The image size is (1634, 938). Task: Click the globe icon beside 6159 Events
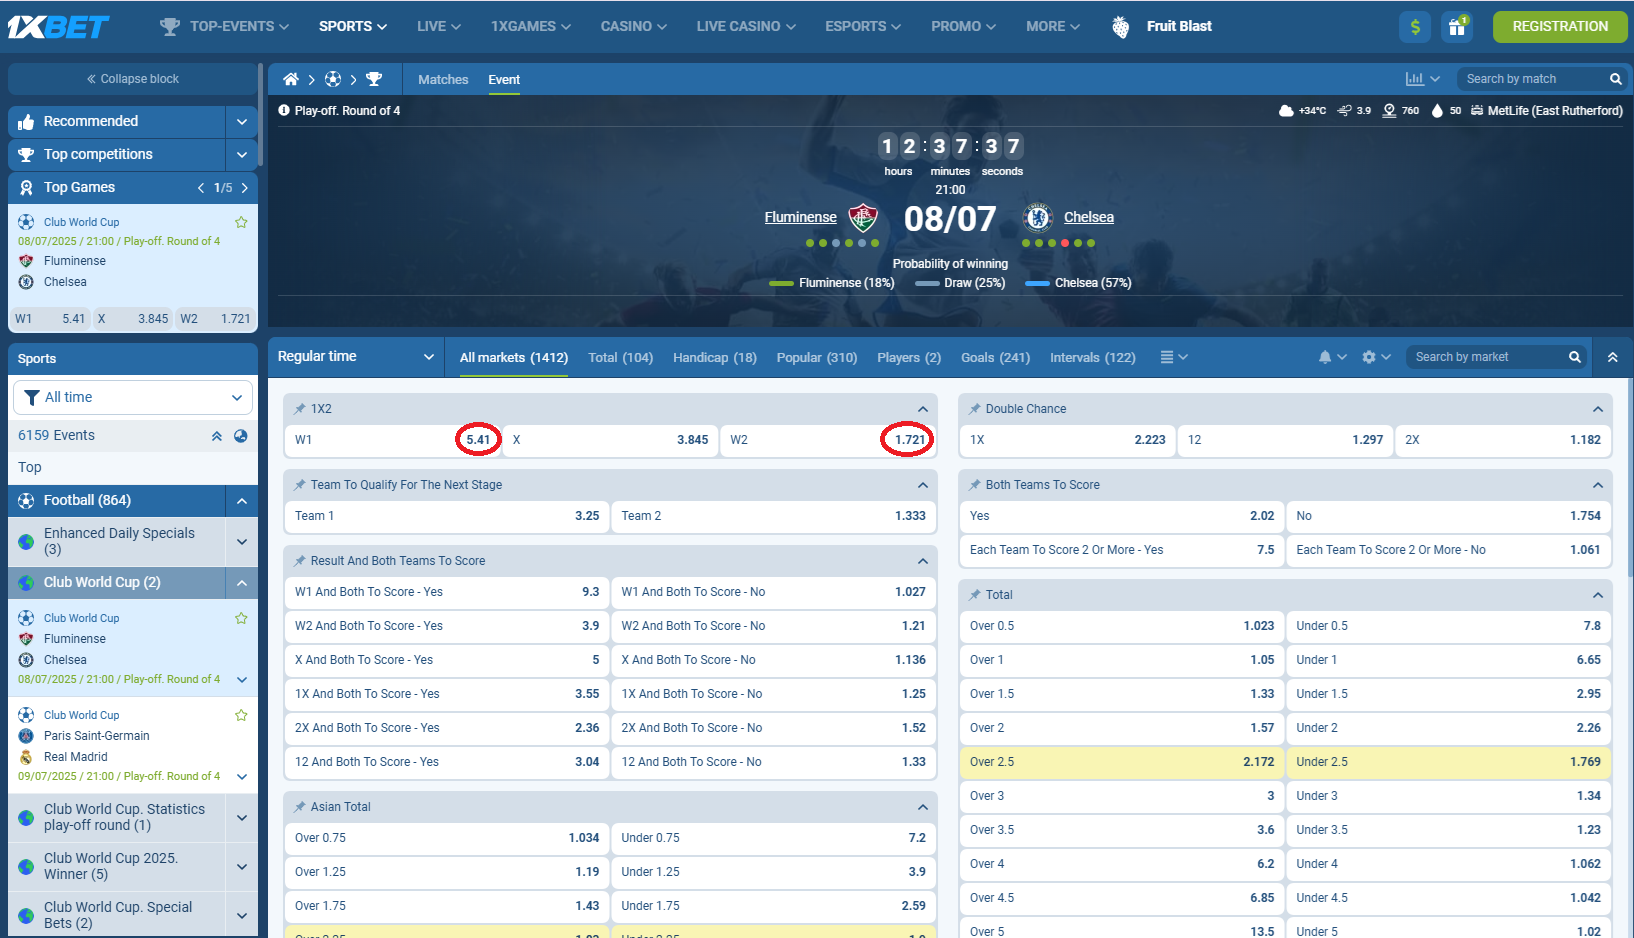(x=240, y=436)
